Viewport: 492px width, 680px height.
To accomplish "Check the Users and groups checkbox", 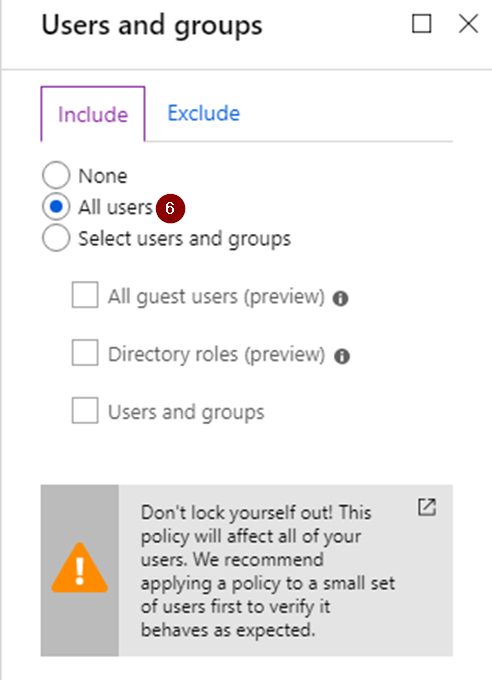I will (x=85, y=410).
